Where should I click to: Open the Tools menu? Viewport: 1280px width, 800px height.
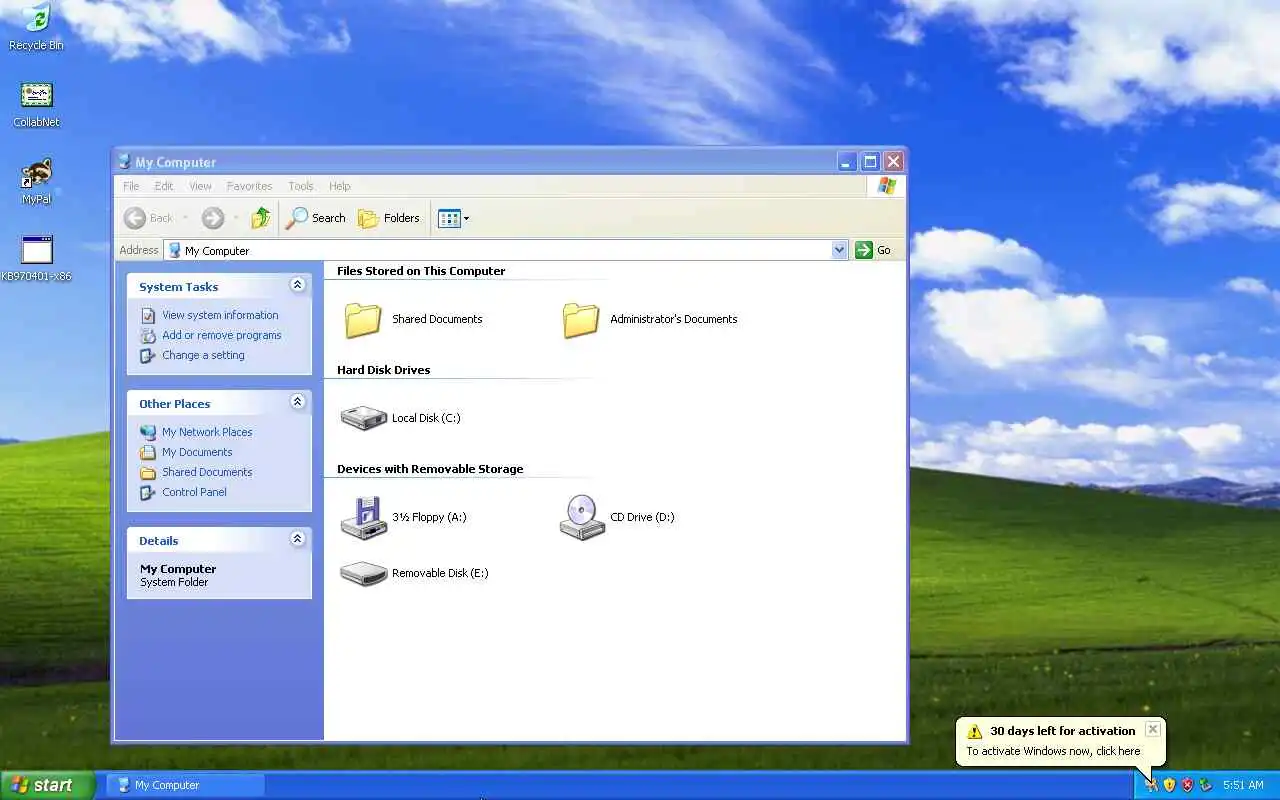point(301,186)
